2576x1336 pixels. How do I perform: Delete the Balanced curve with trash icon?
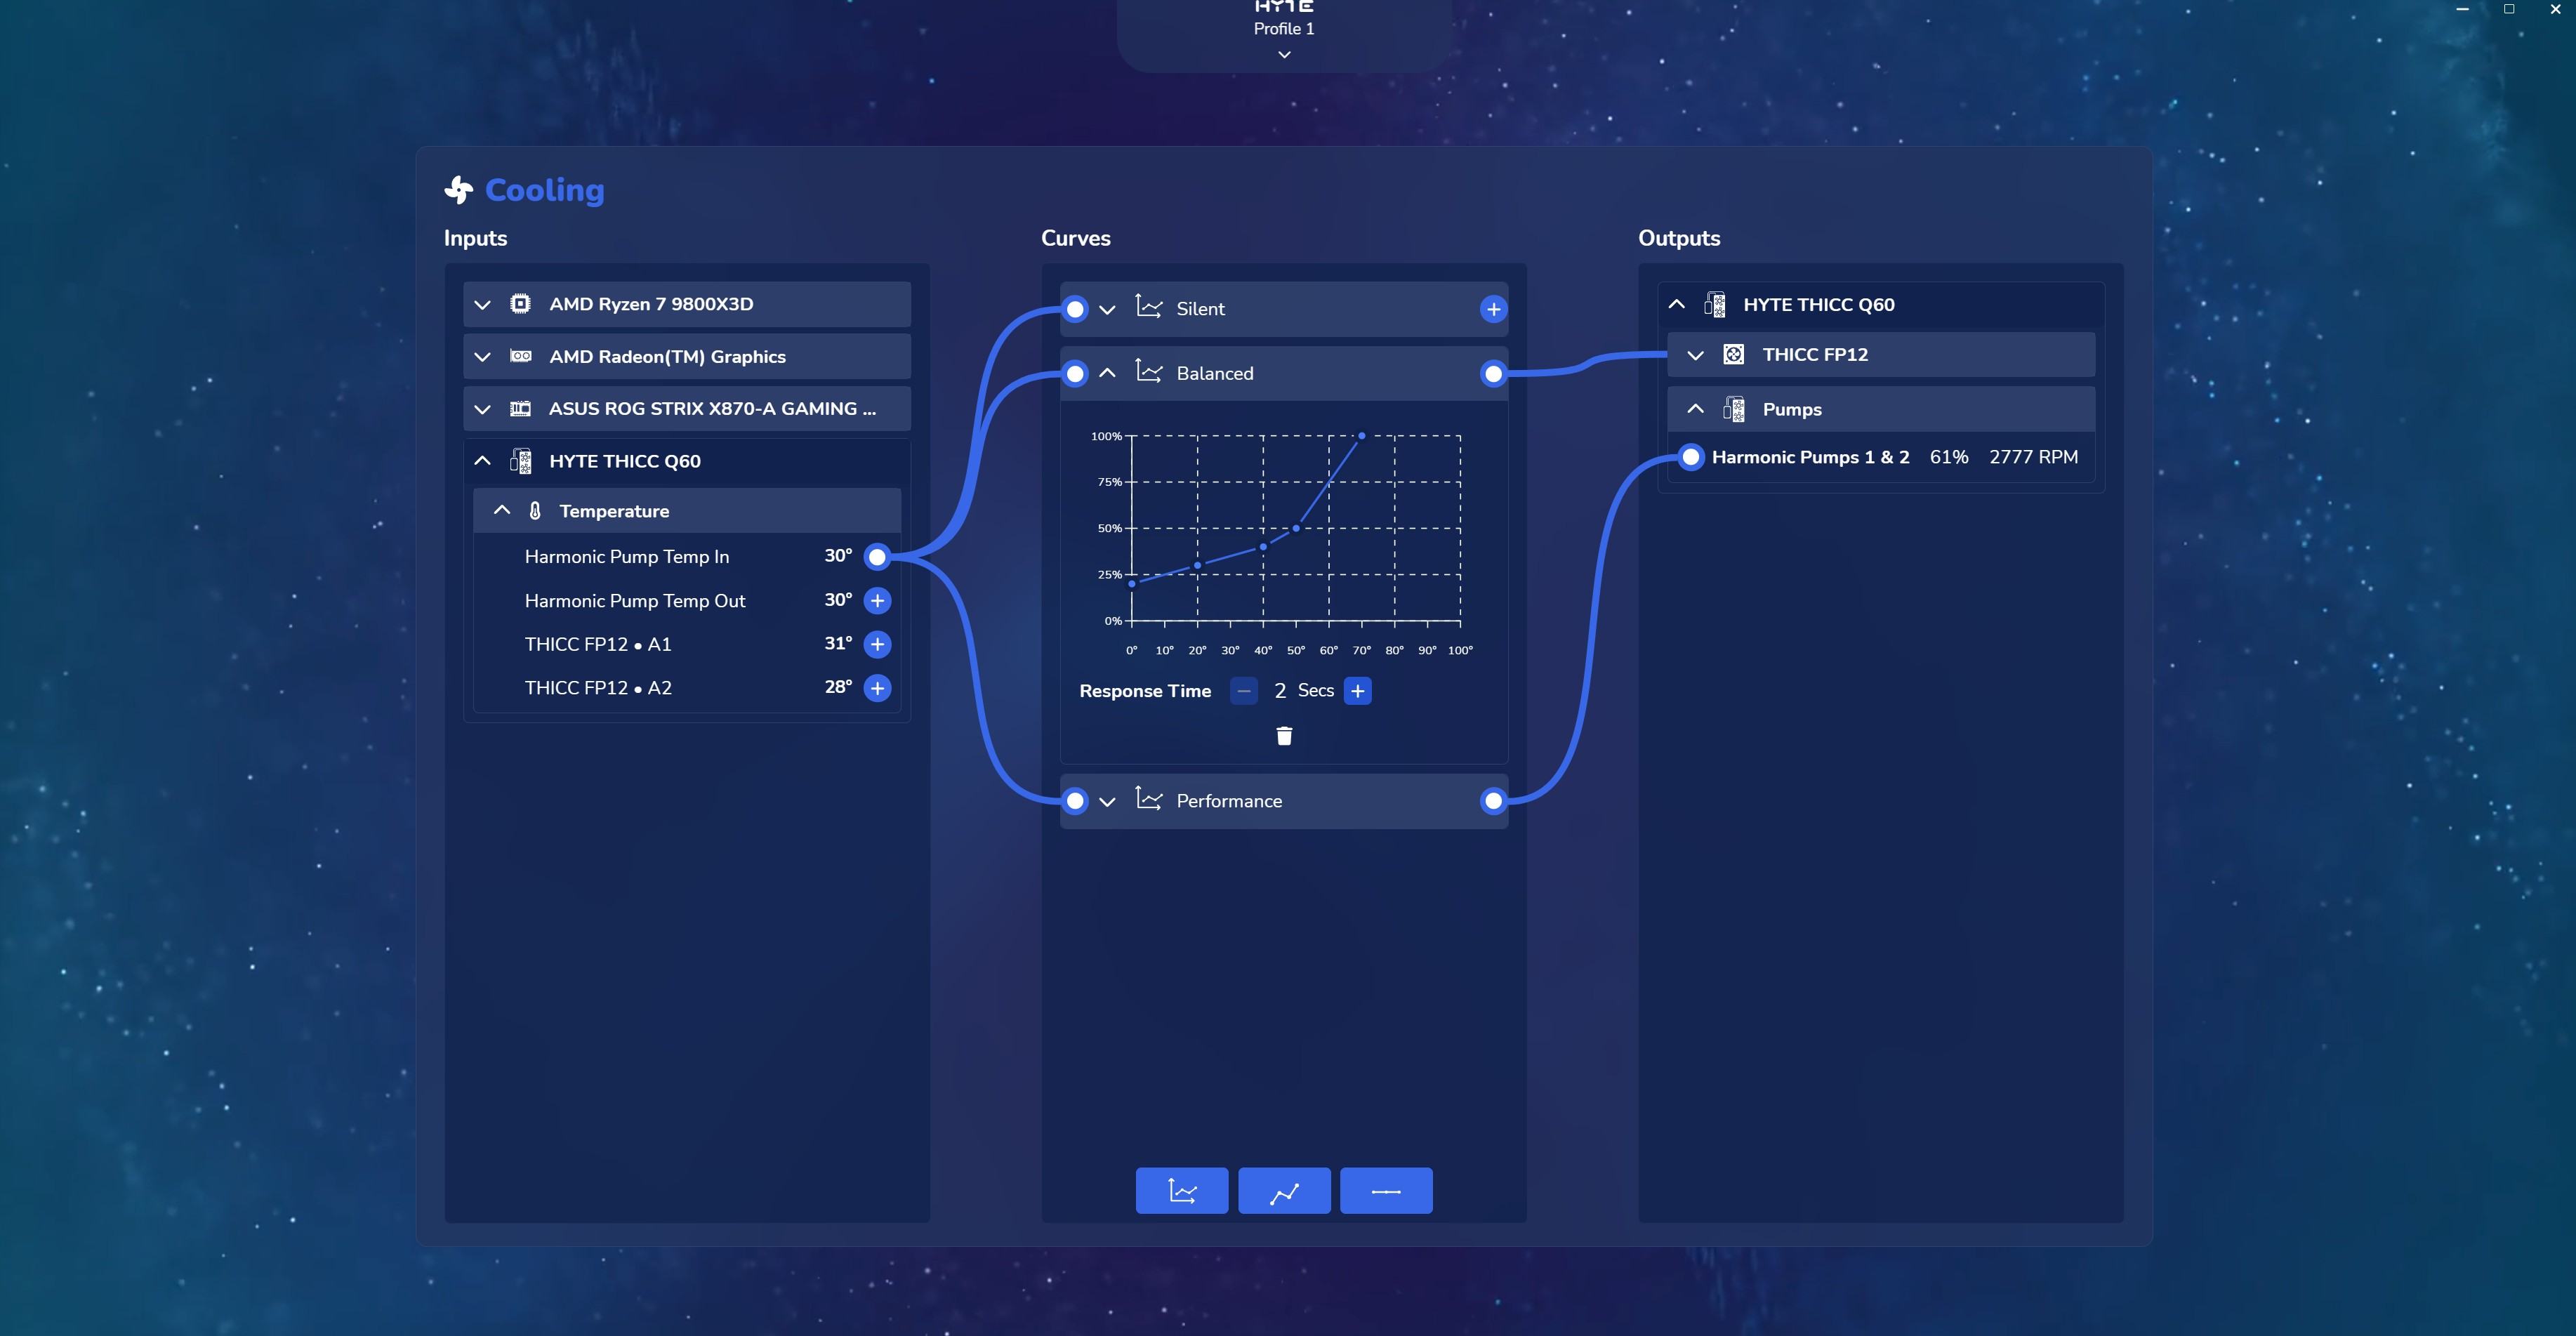[x=1284, y=736]
